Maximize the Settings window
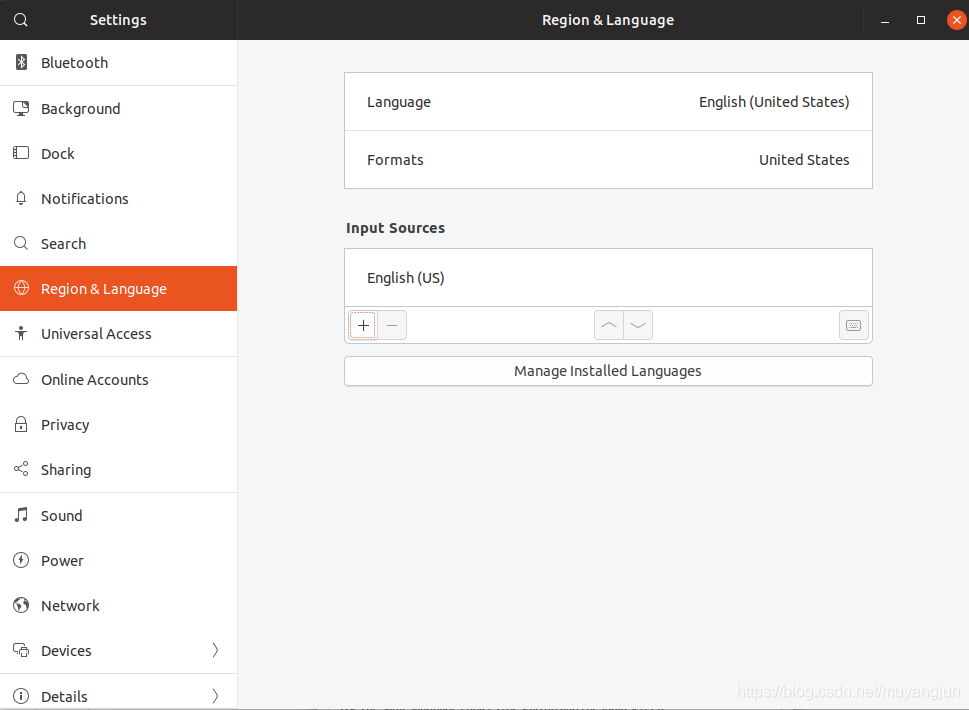Screen dimensions: 969x710 click(x=921, y=20)
